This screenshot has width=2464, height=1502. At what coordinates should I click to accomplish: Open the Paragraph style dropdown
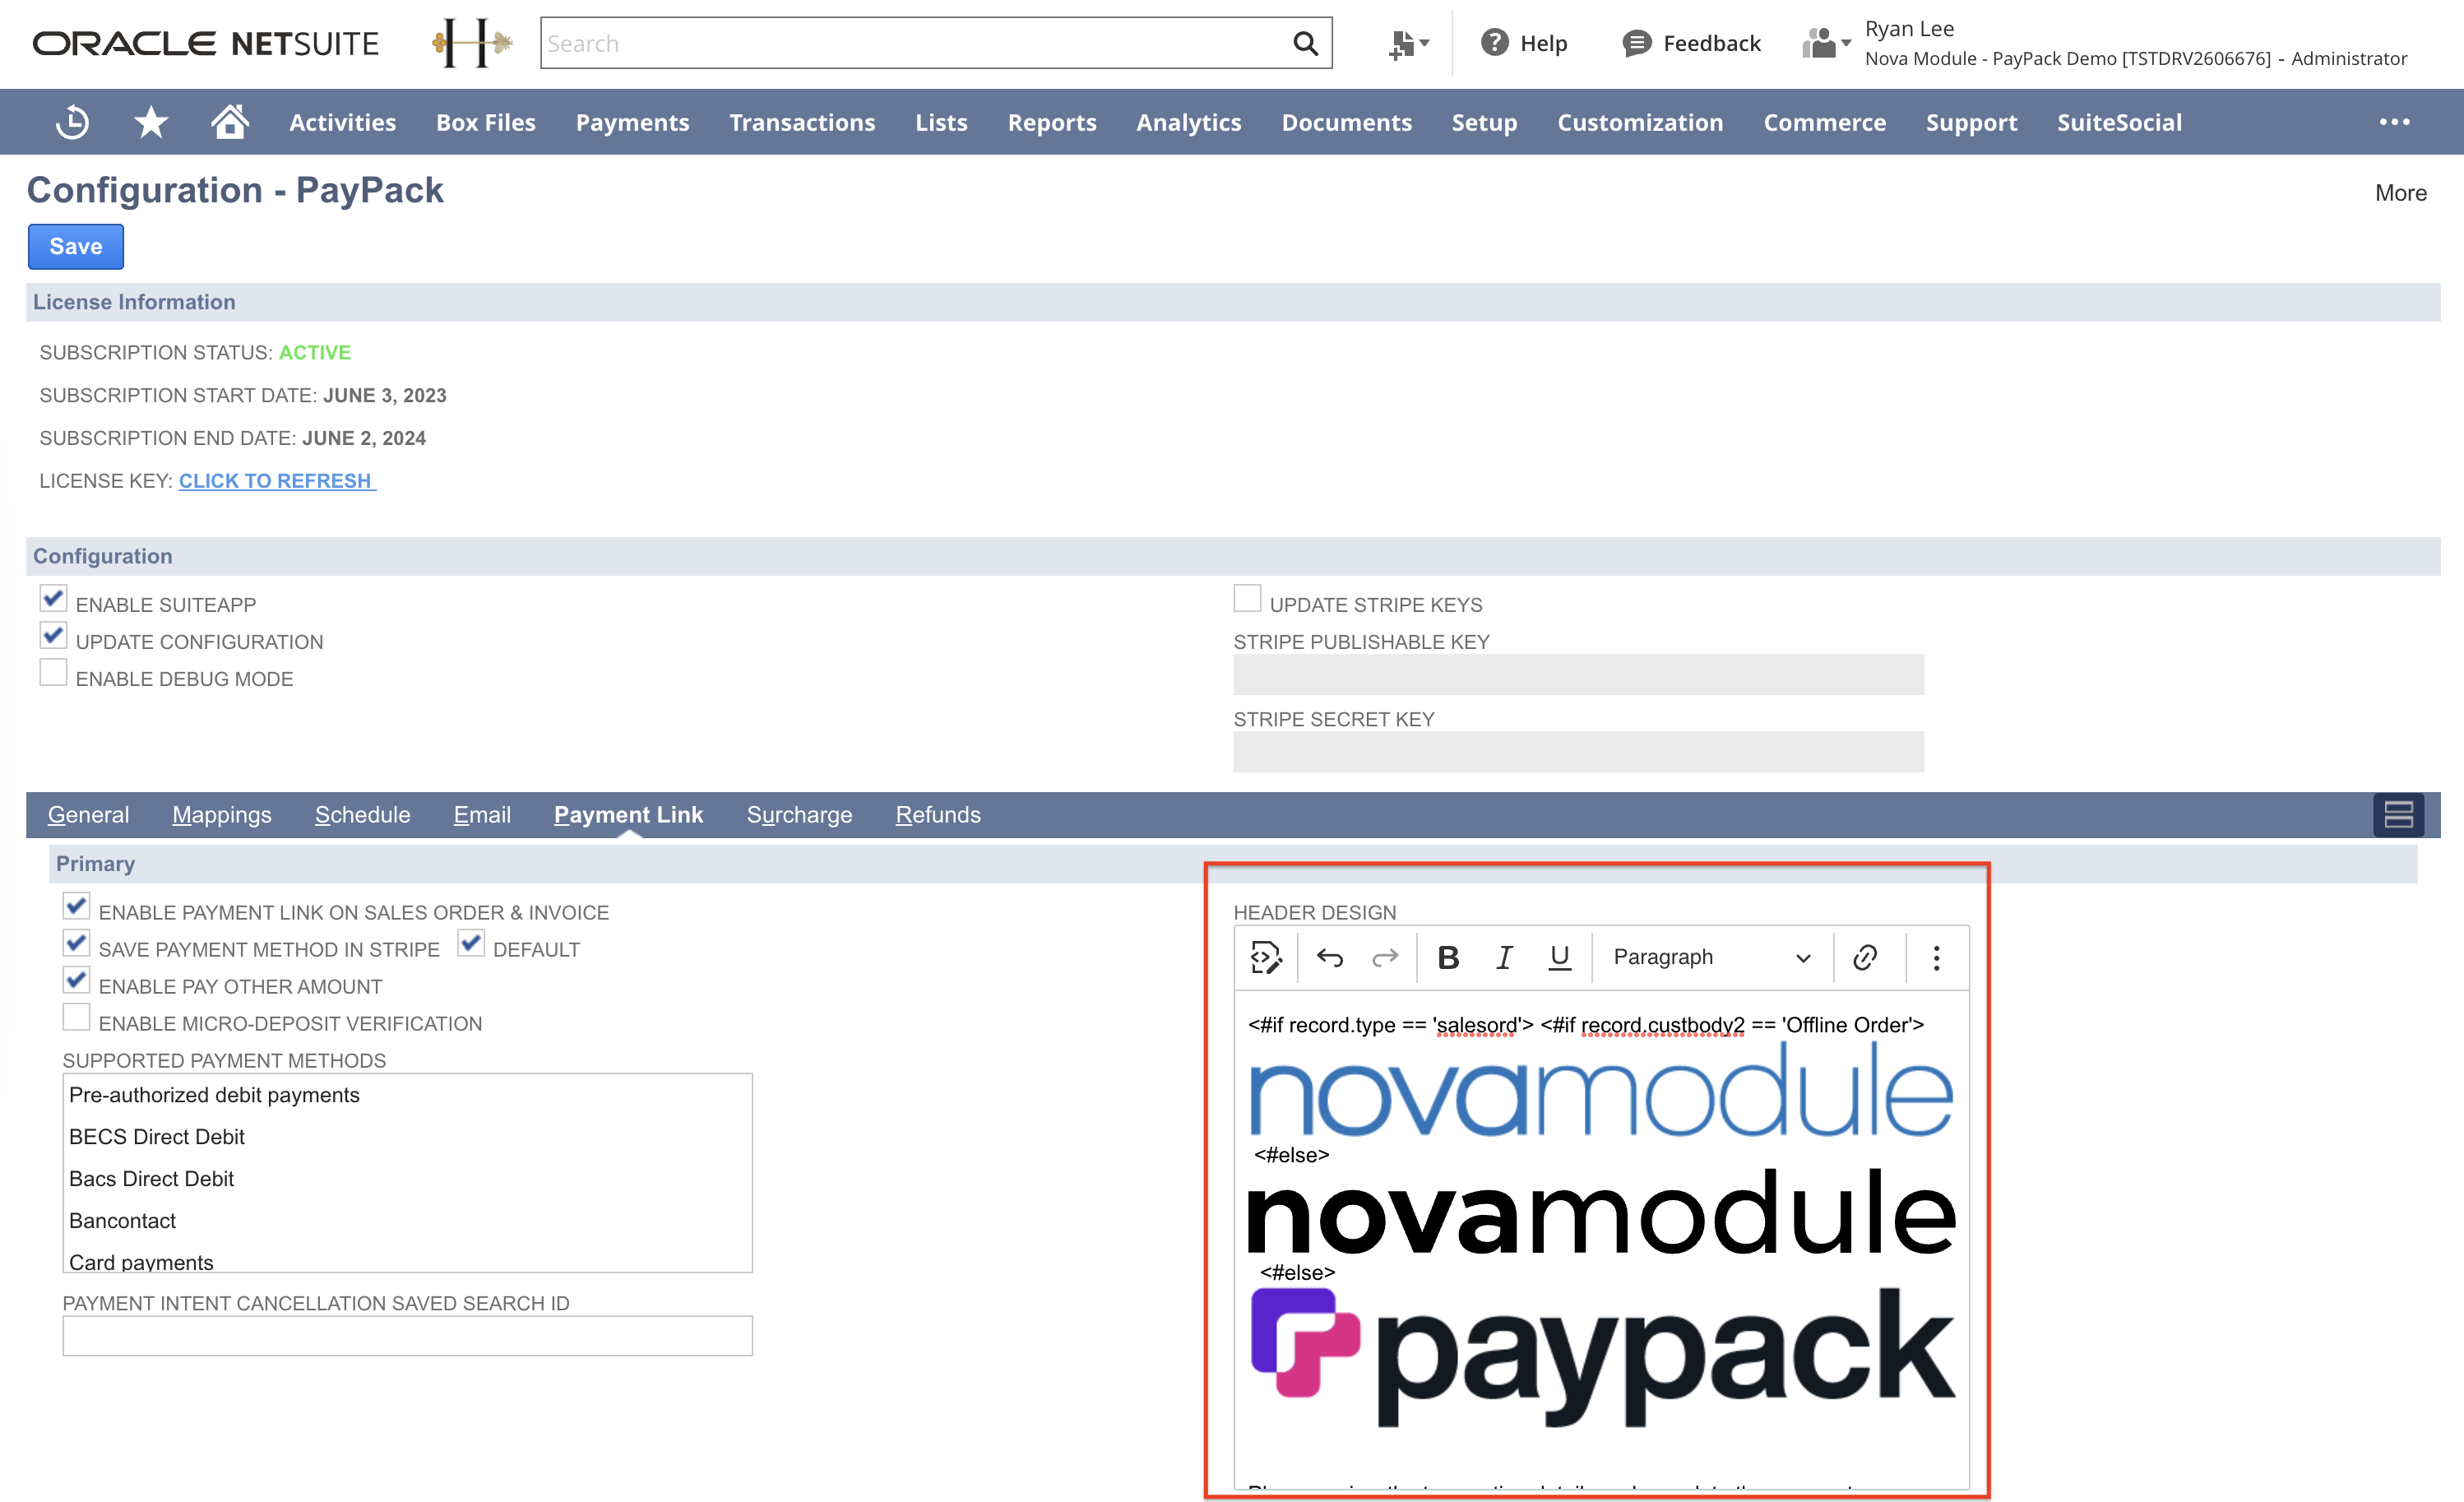1711,957
